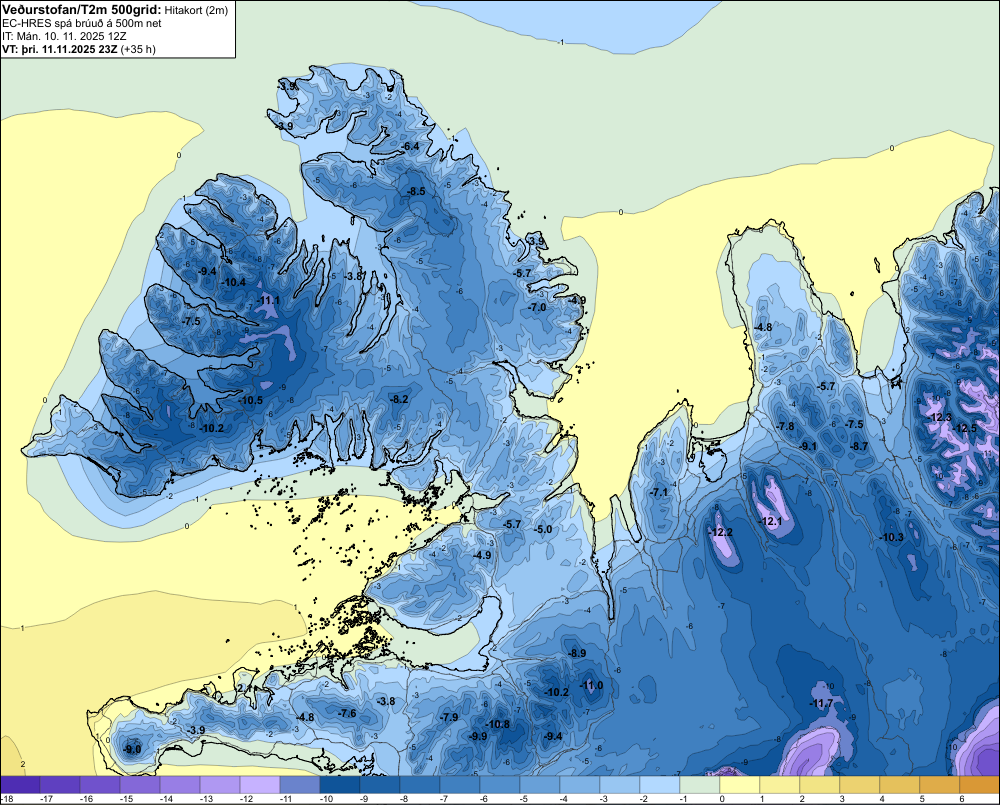The width and height of the screenshot is (1000, 805).
Task: Select the -10.3 temperature label
Action: [892, 537]
